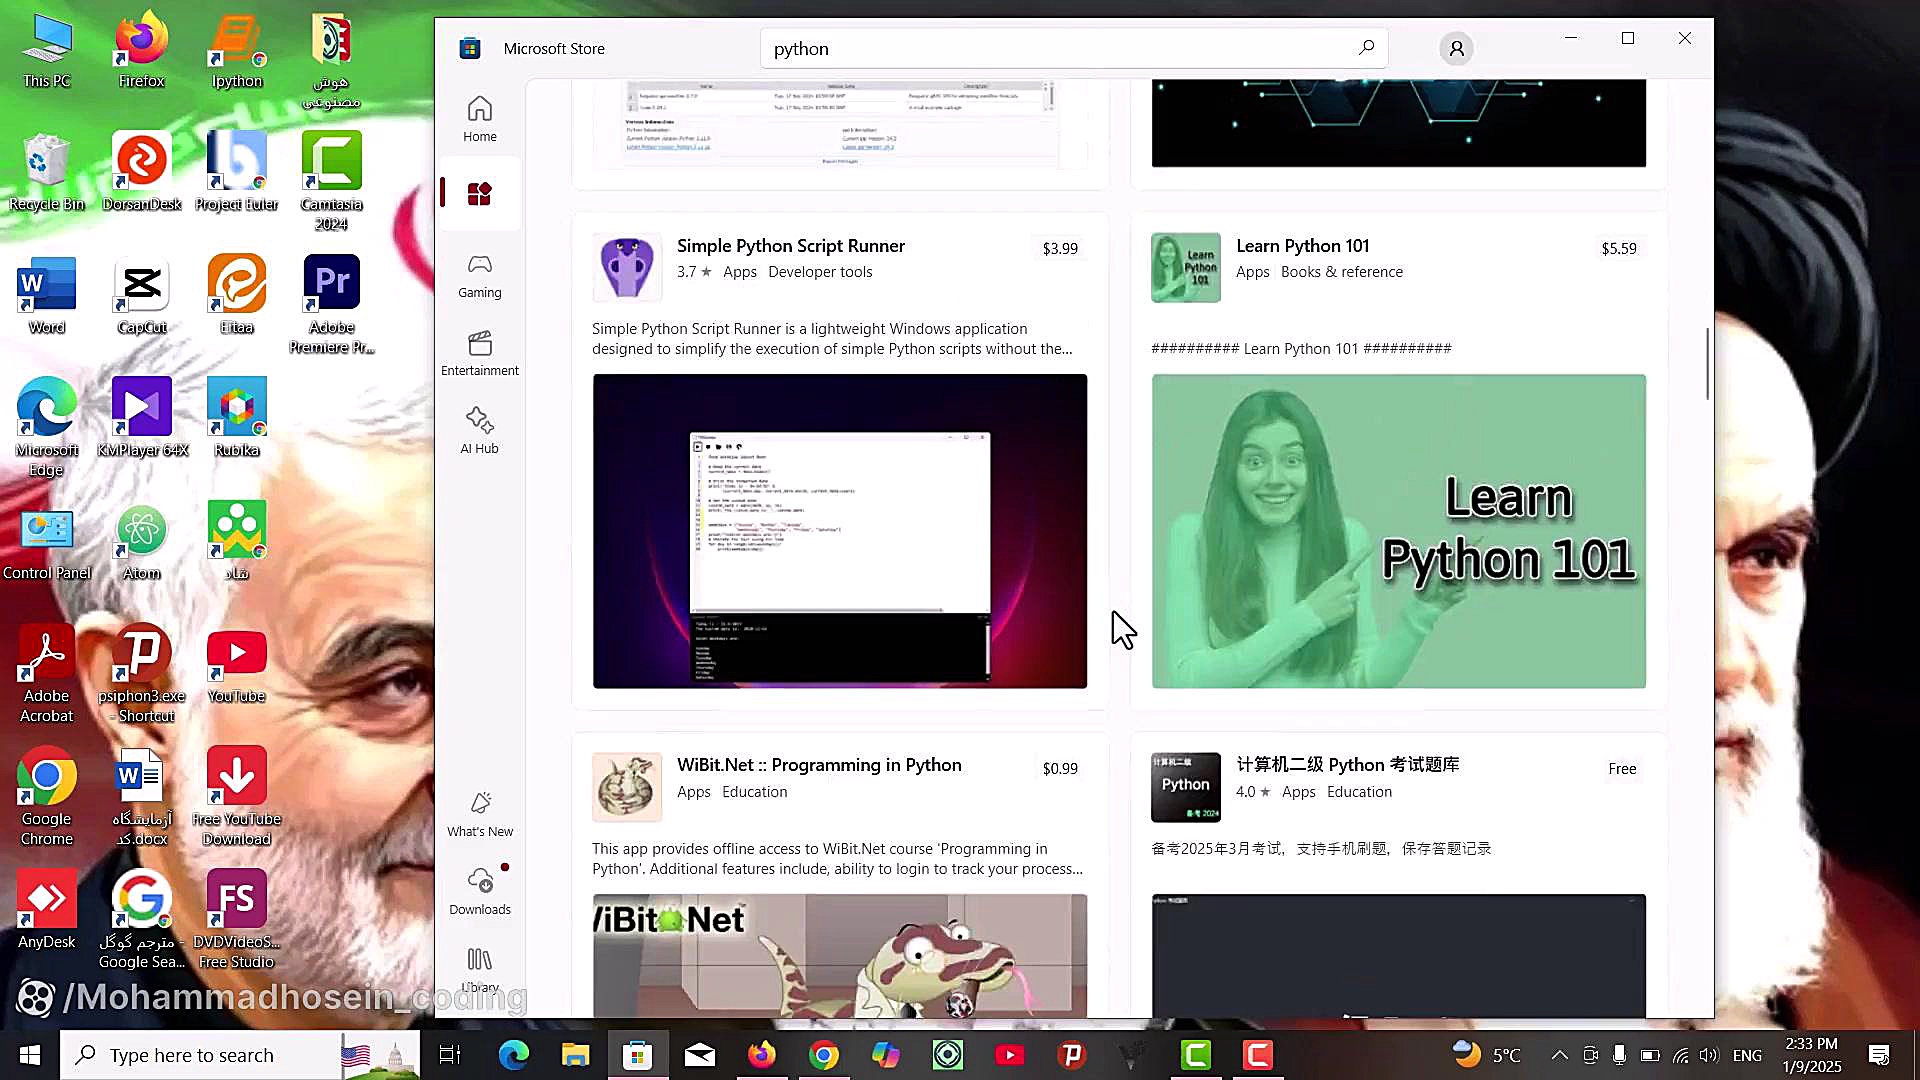
Task: Select the AnyDesk desktop icon
Action: [46, 910]
